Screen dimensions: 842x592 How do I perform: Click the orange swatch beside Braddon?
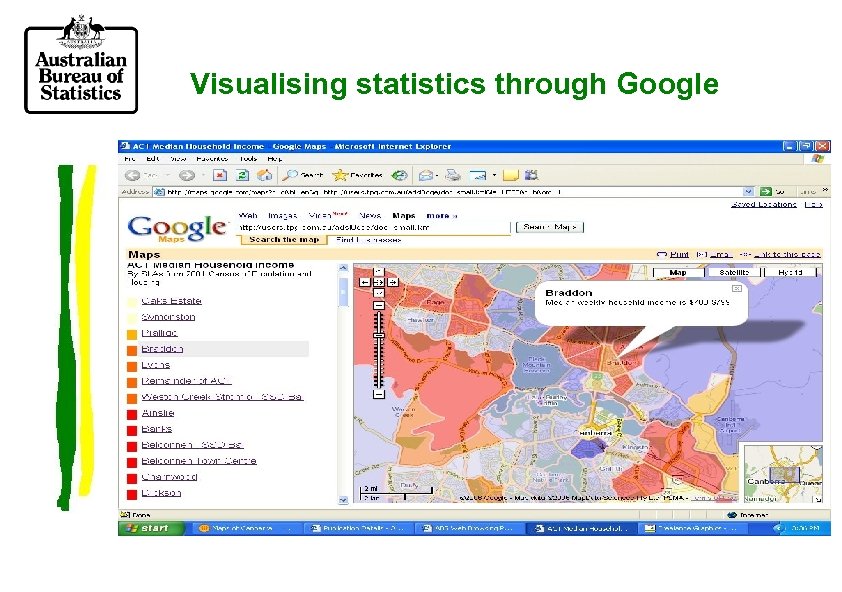(132, 351)
